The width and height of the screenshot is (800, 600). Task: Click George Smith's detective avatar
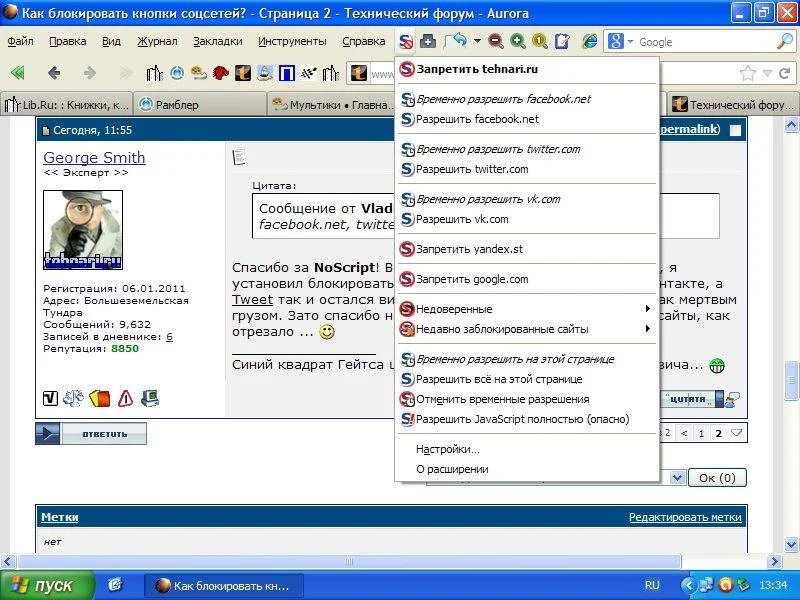click(x=83, y=230)
